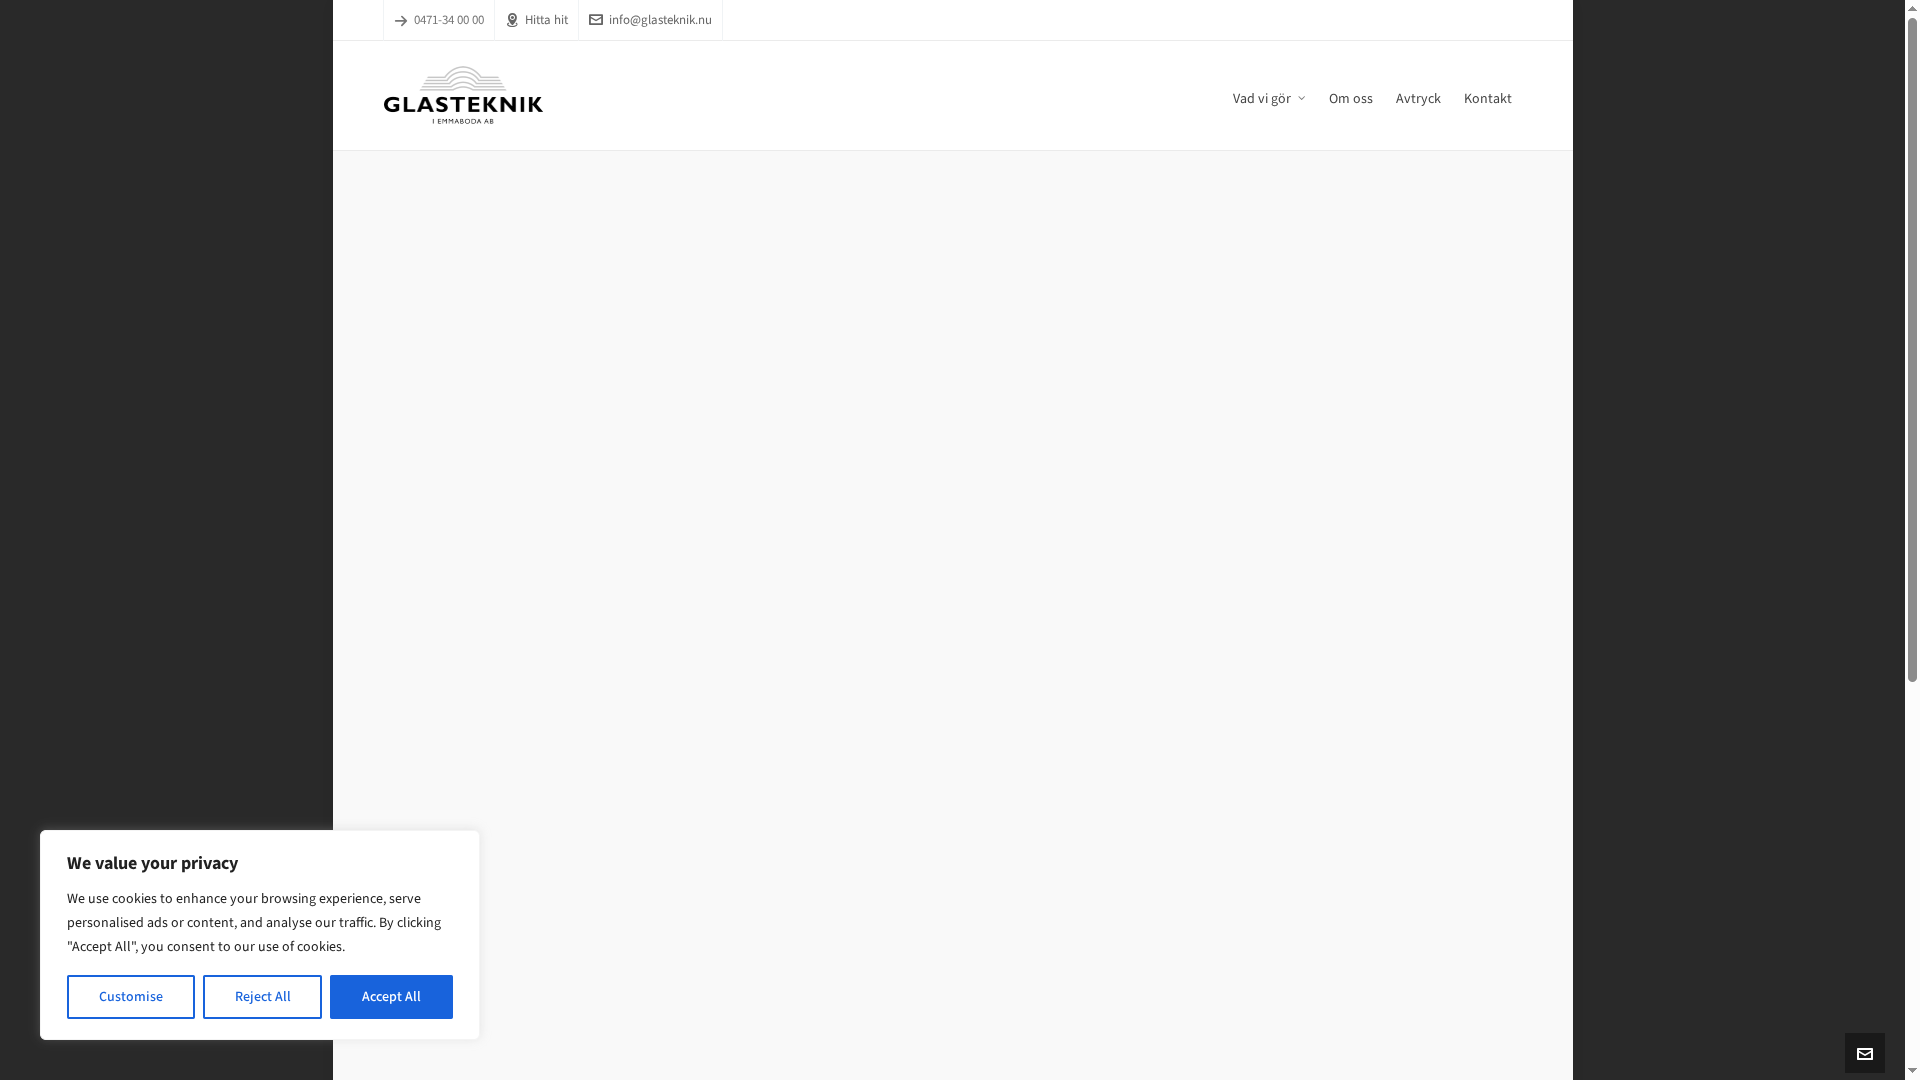Open cookie Customise settings

[x=130, y=996]
